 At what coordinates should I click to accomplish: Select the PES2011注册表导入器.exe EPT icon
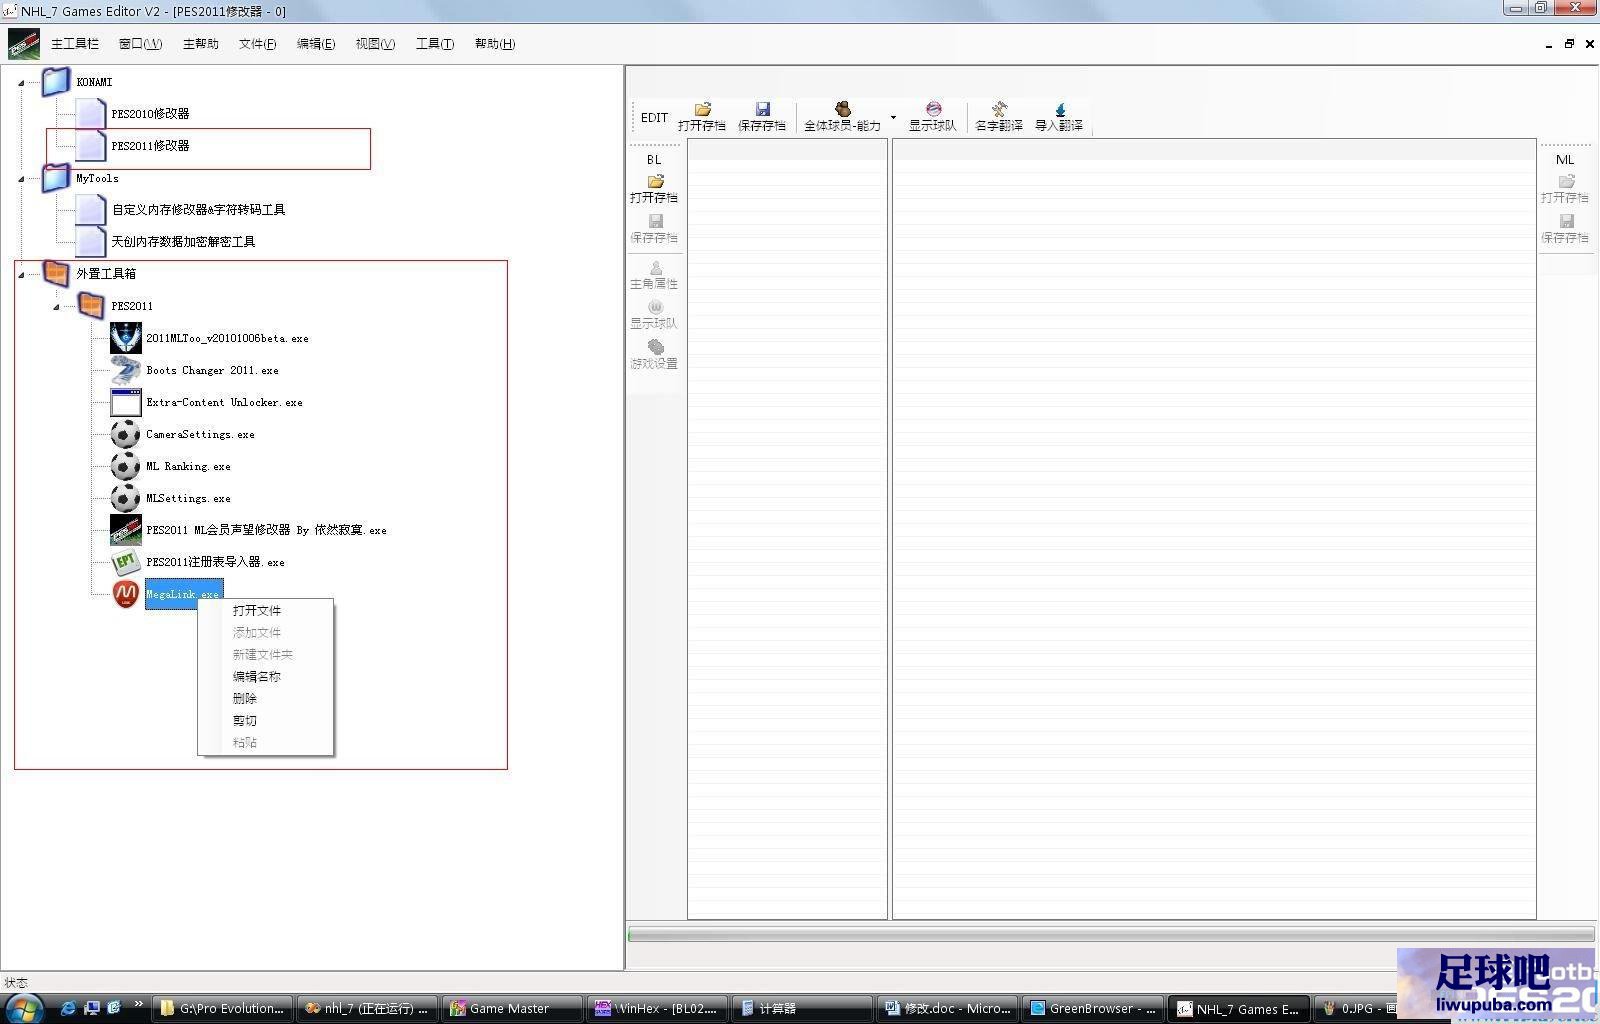point(126,562)
